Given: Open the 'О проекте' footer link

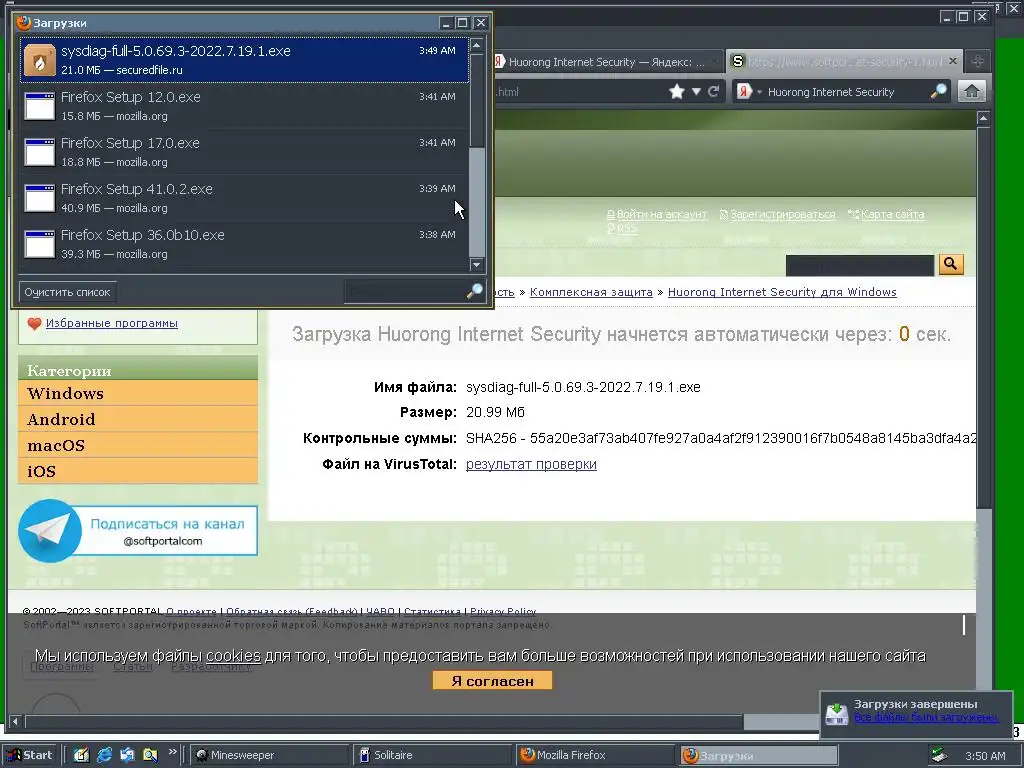Looking at the screenshot, I should [191, 612].
